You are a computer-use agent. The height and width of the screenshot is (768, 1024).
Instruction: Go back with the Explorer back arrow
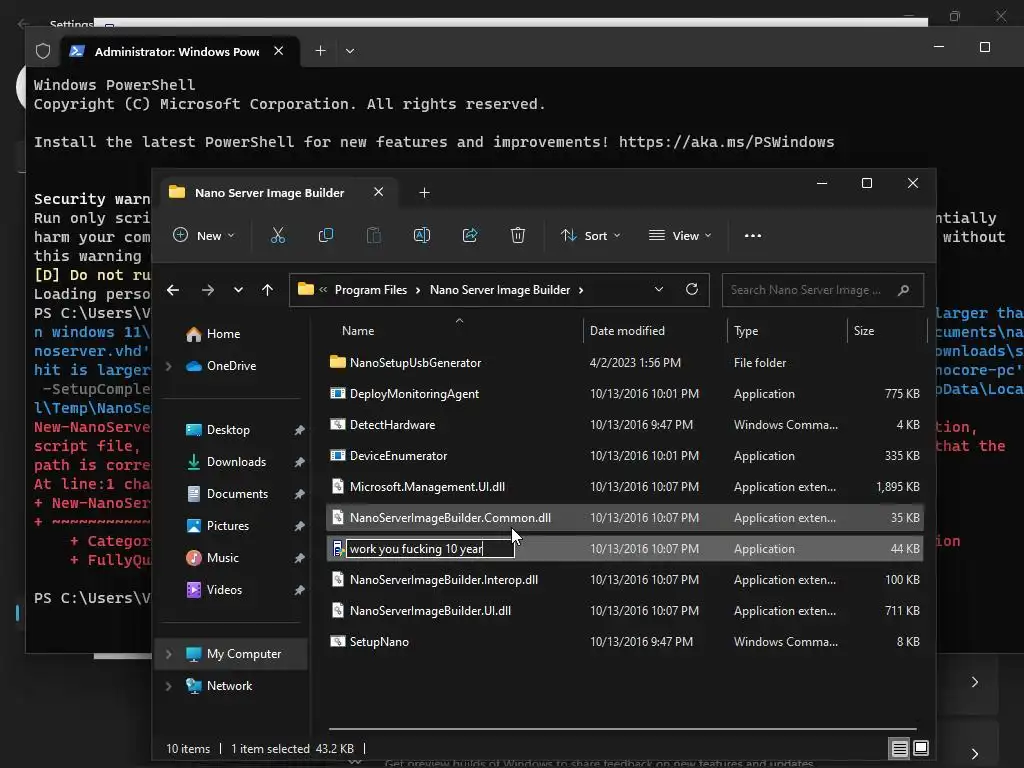coord(173,290)
